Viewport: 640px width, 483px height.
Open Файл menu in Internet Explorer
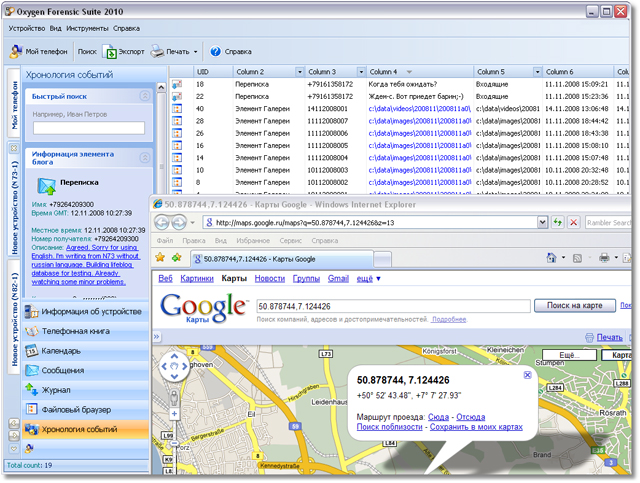tap(165, 240)
